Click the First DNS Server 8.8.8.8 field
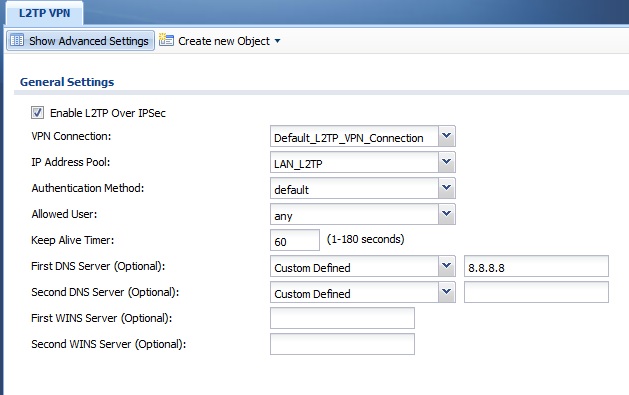 [x=536, y=266]
